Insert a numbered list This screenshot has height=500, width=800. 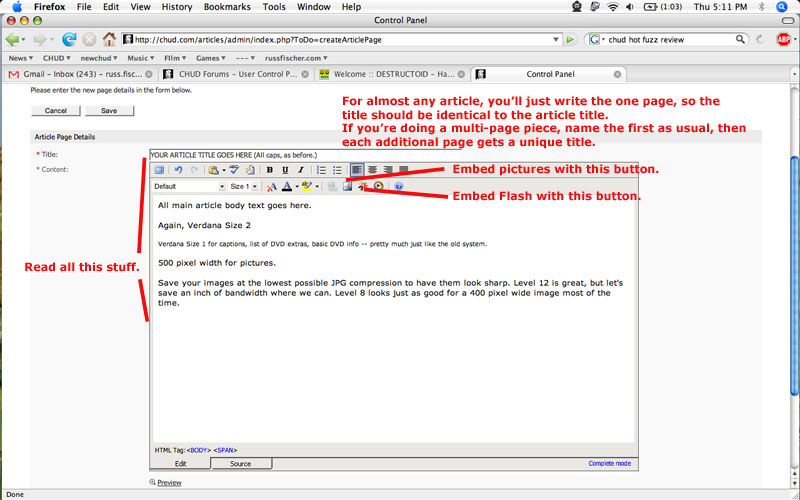pos(321,170)
